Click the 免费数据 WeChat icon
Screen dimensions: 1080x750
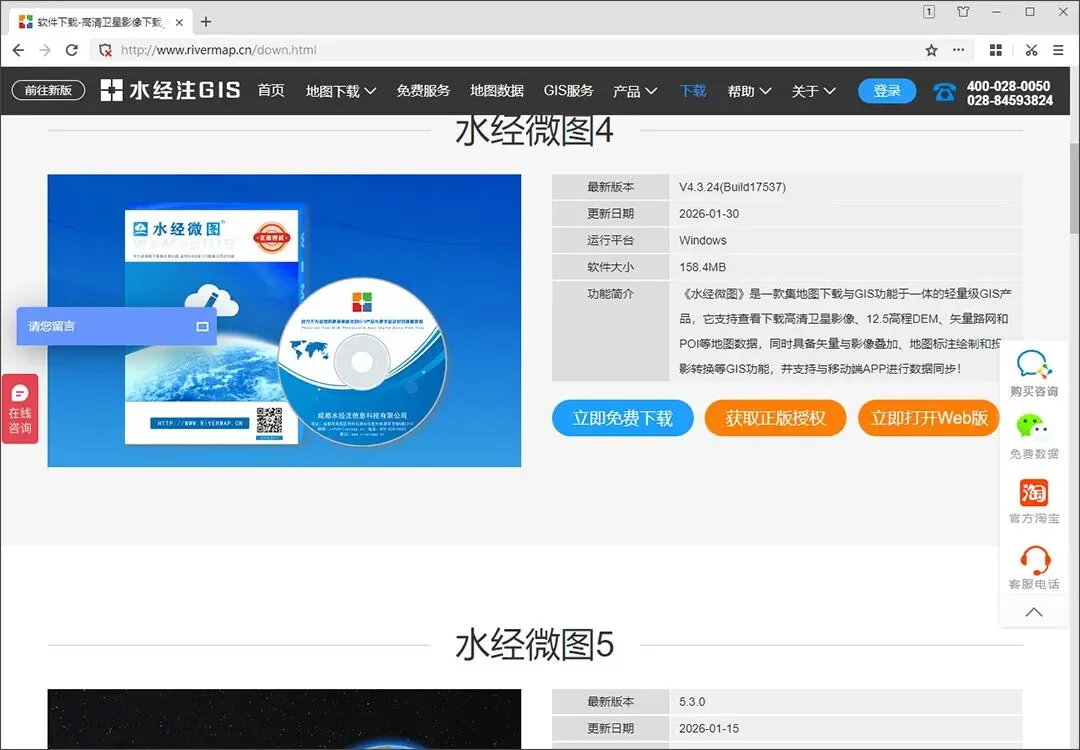pos(1033,427)
